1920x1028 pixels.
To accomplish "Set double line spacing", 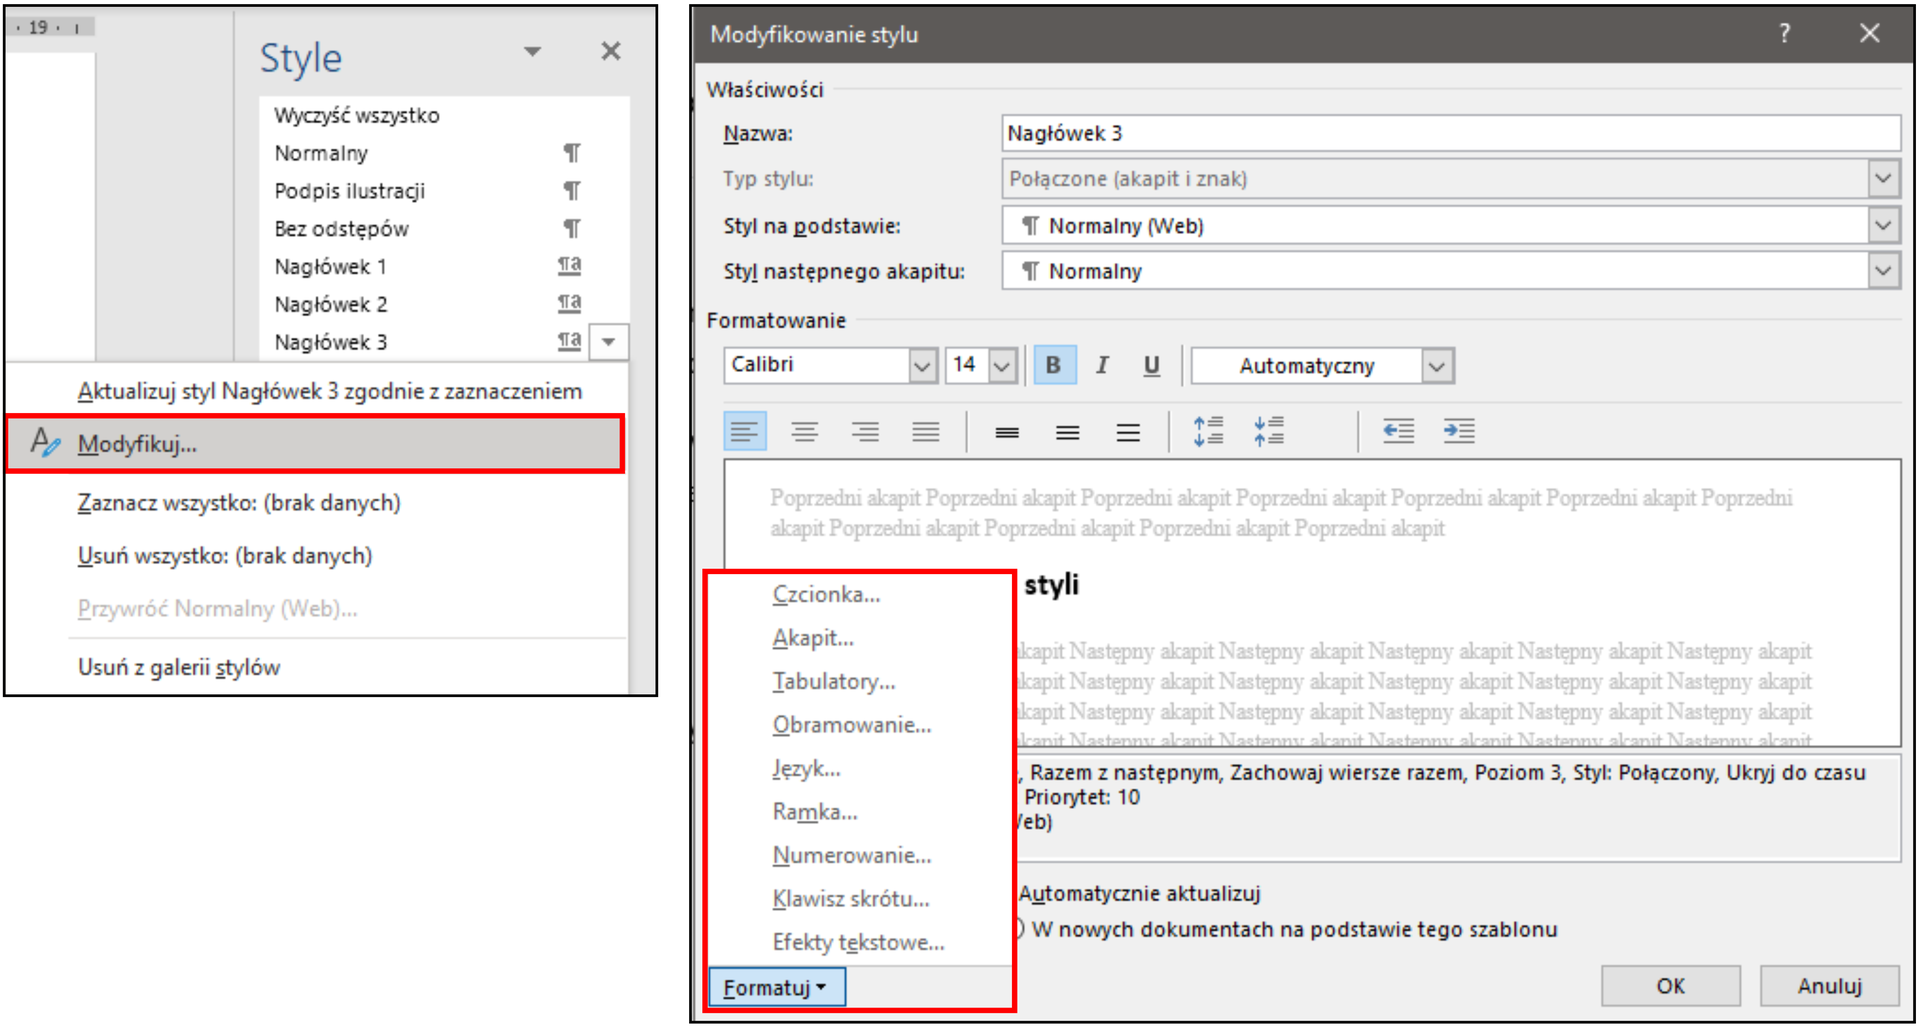I will click(1128, 431).
